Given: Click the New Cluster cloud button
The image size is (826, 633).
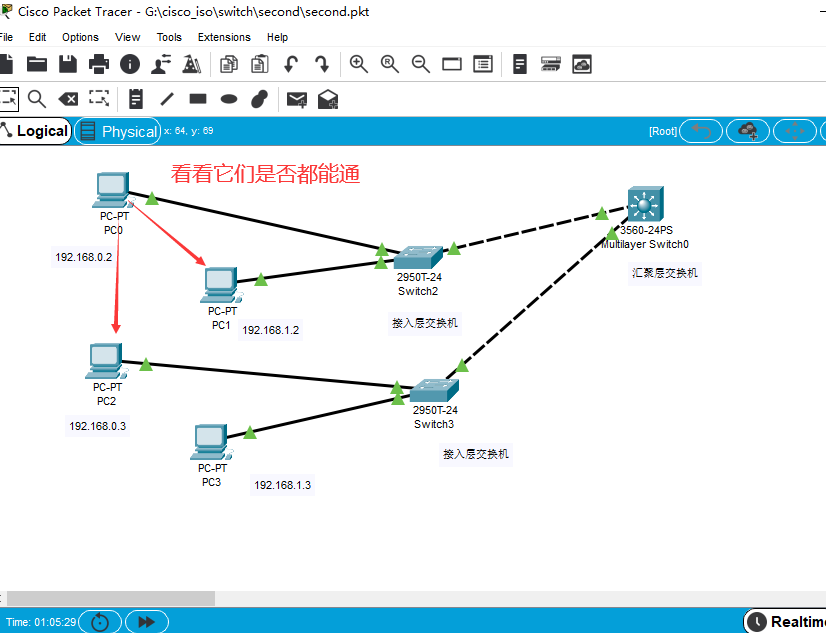Looking at the screenshot, I should (748, 131).
